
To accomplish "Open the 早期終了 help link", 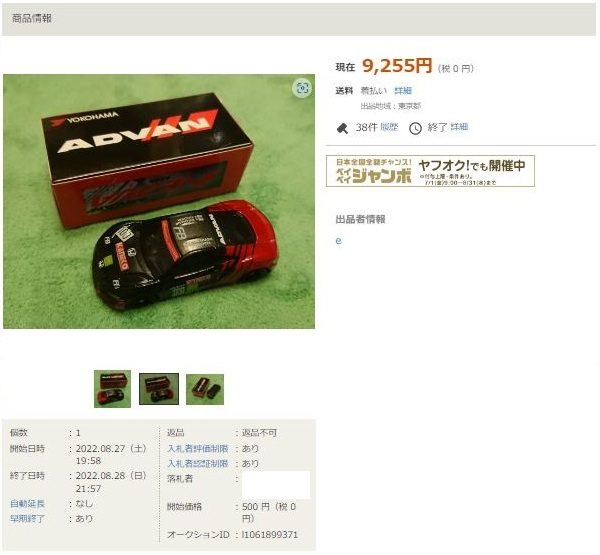I will pyautogui.click(x=27, y=519).
